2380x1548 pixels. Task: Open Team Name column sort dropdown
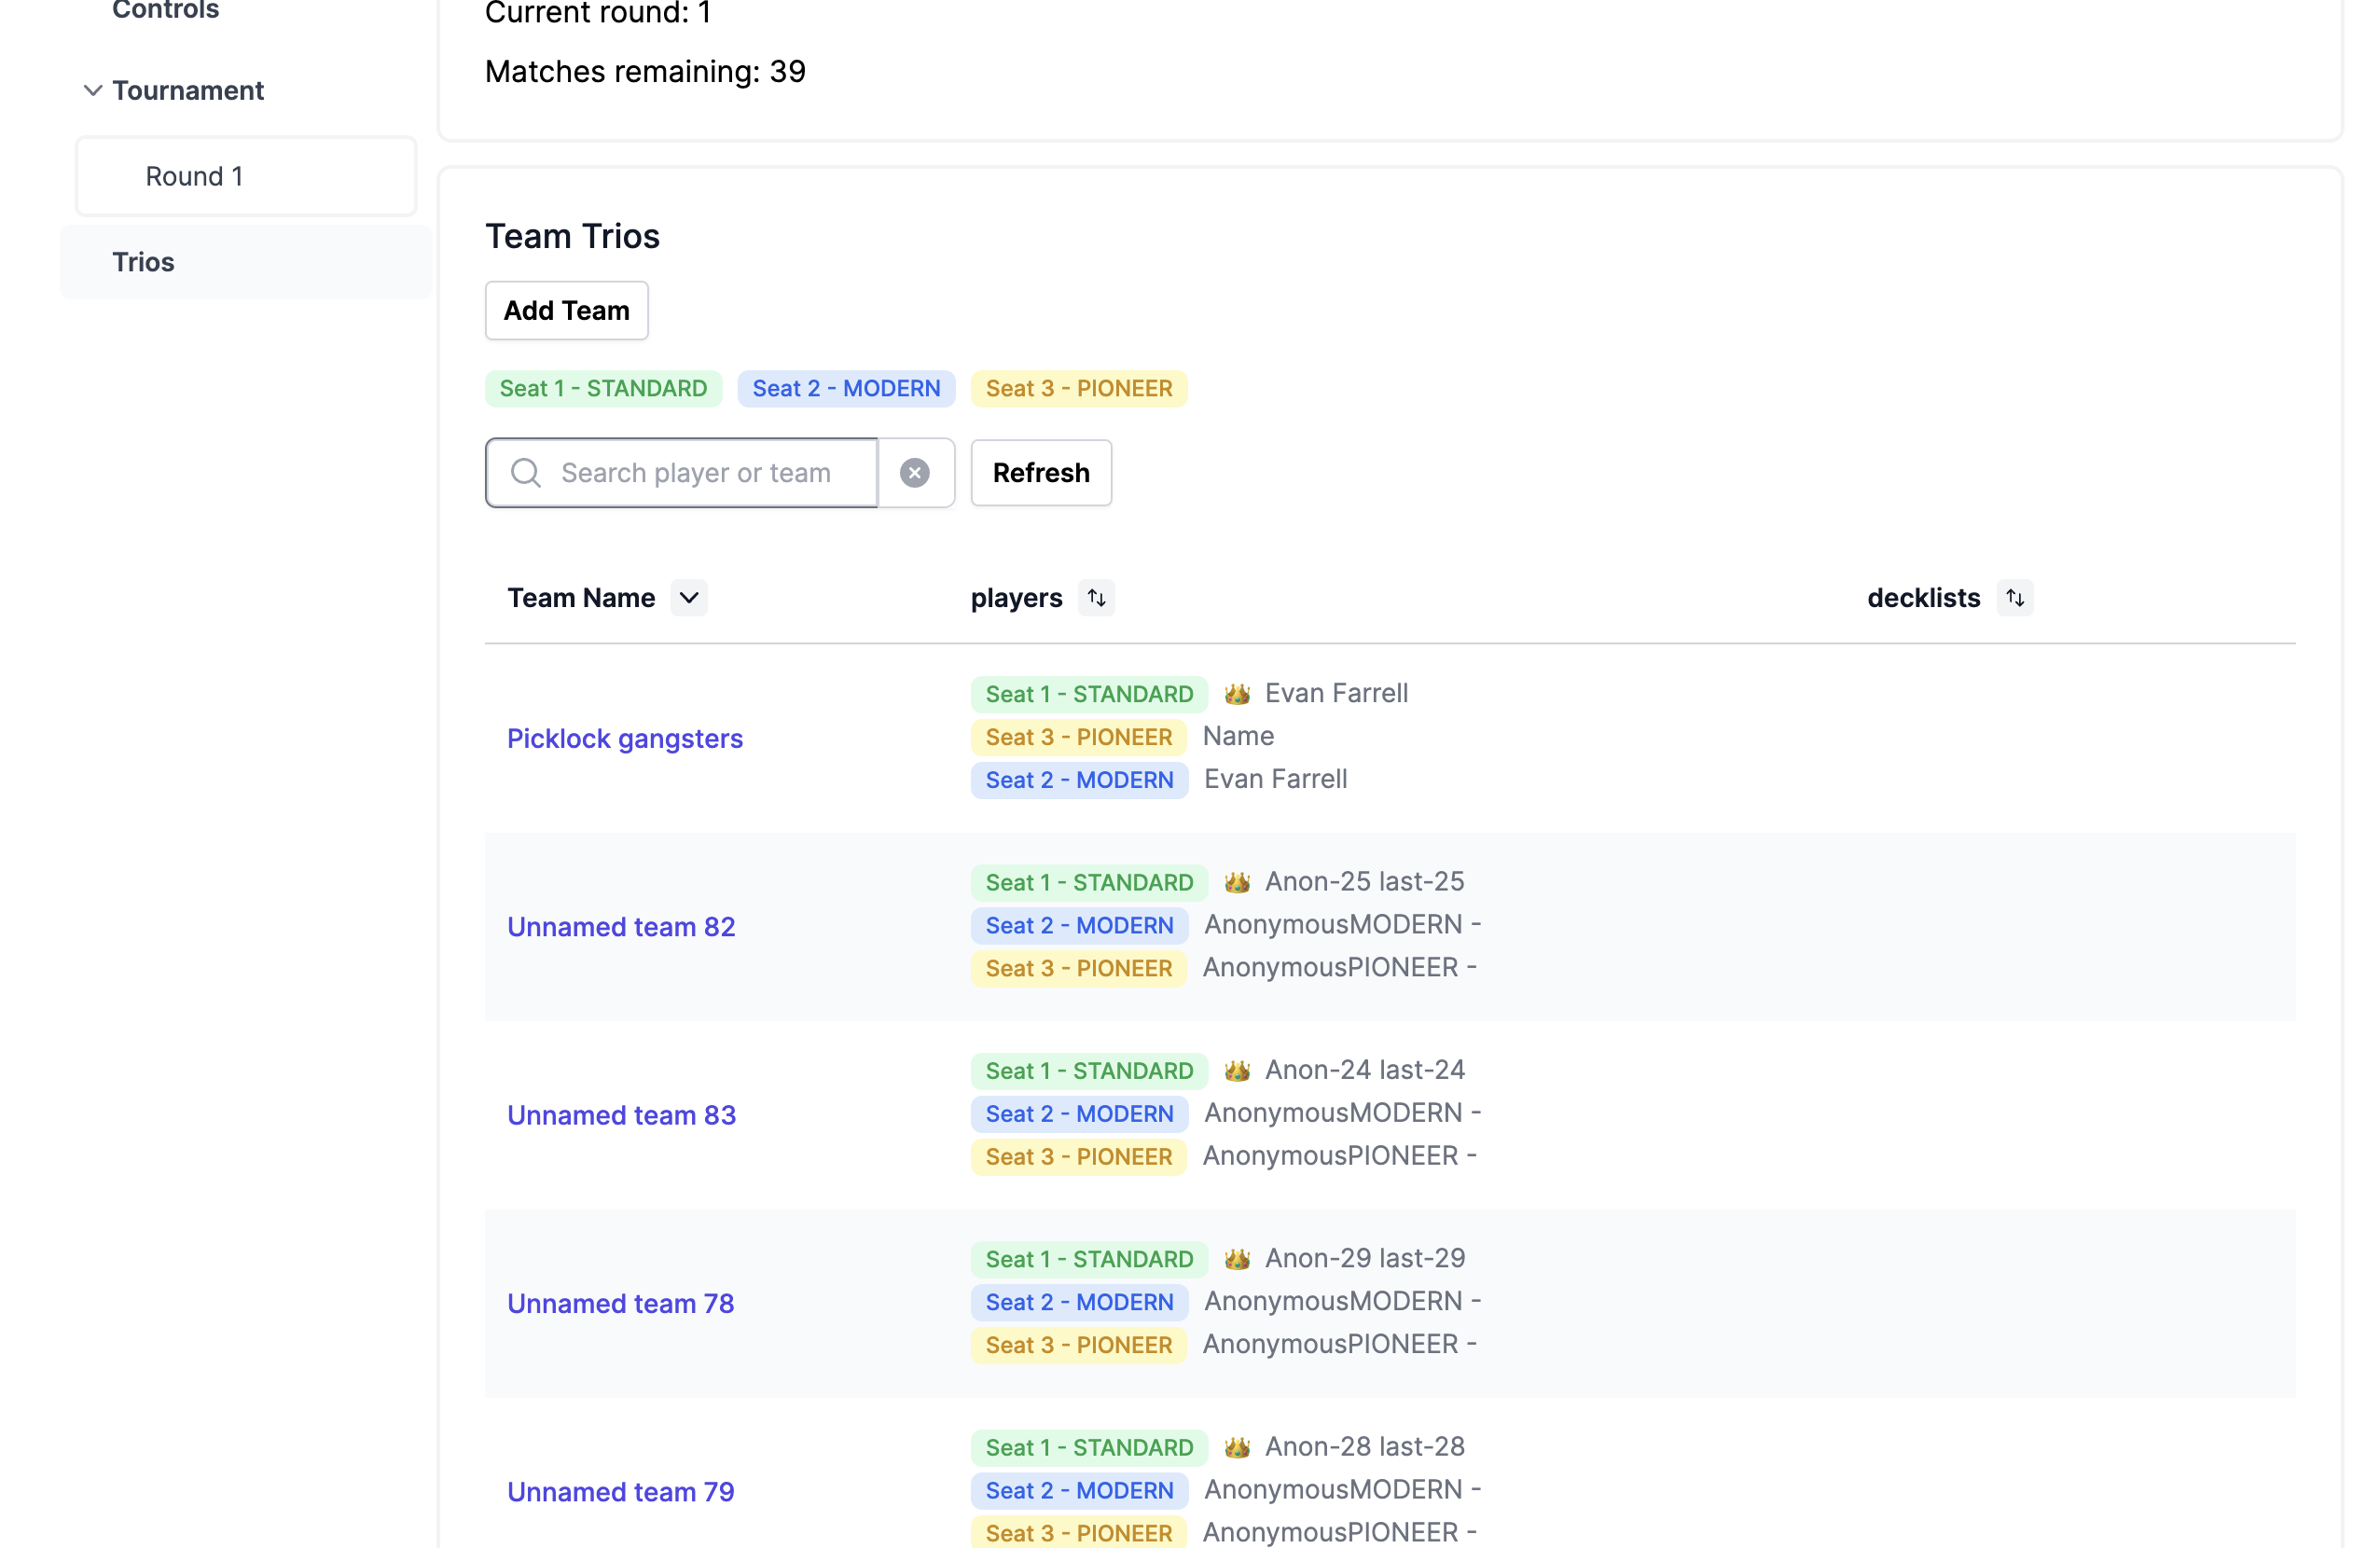click(x=689, y=598)
